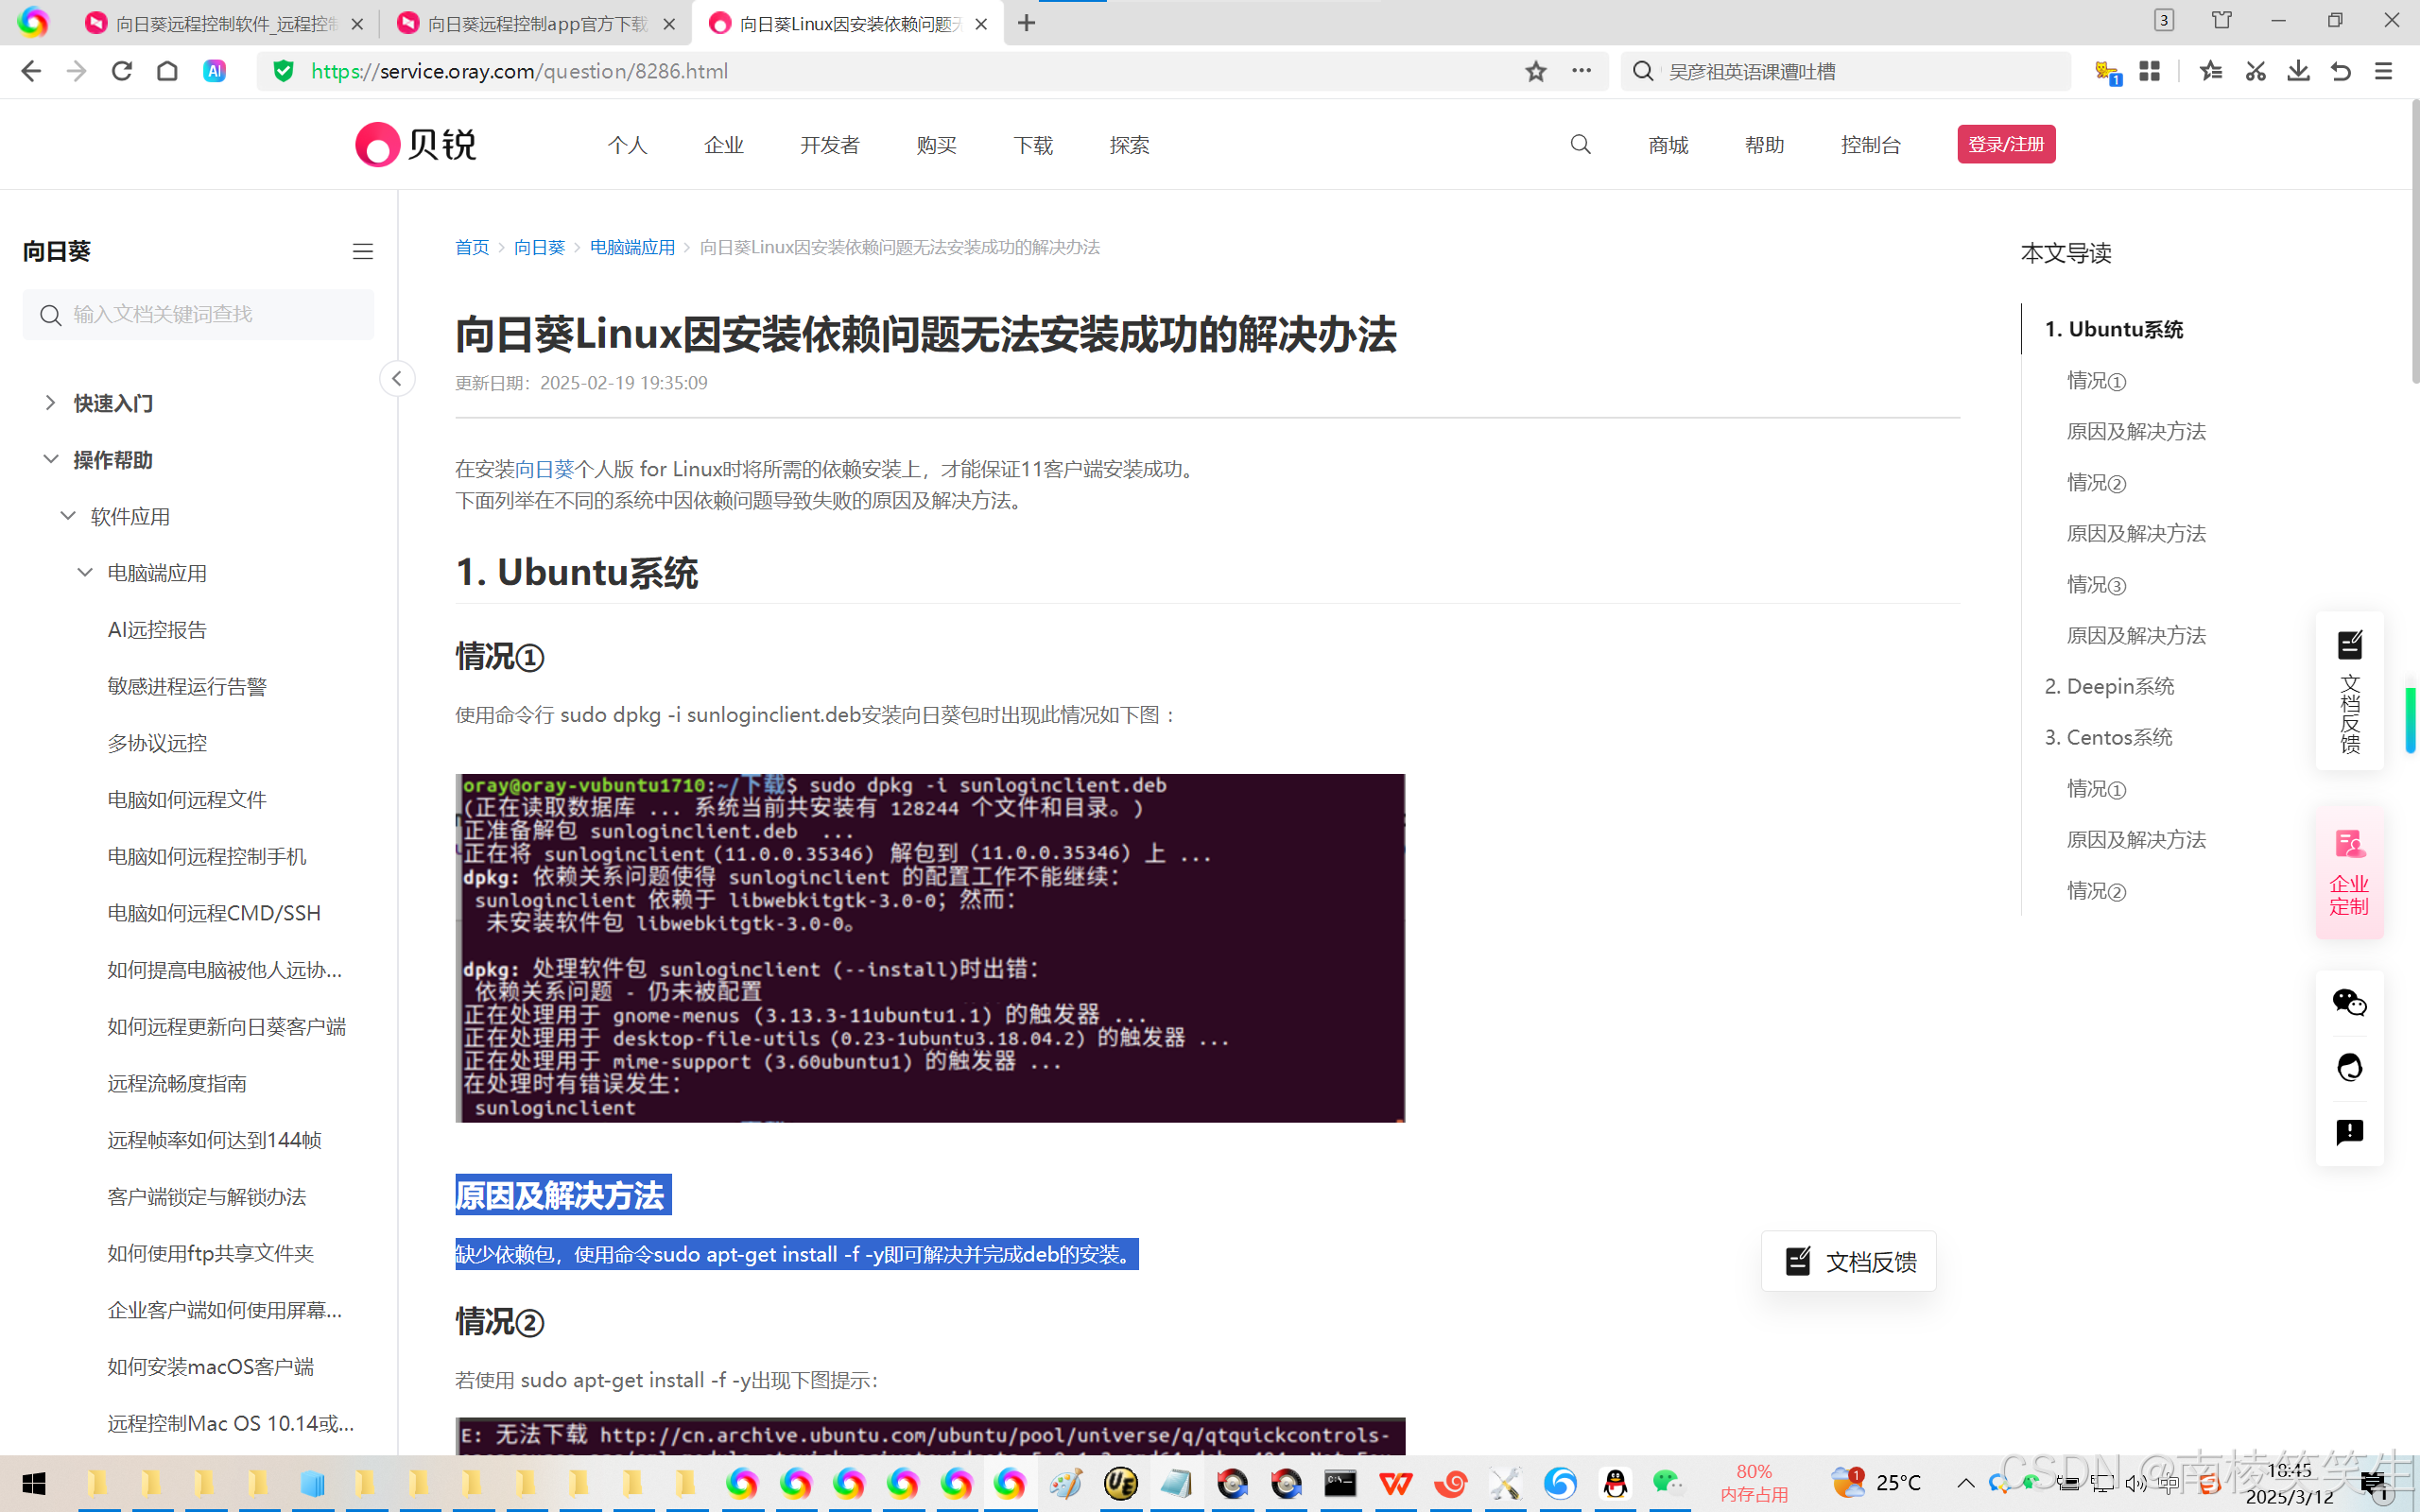2420x1512 pixels.
Task: Open the 下载 navigation menu
Action: click(x=1033, y=145)
